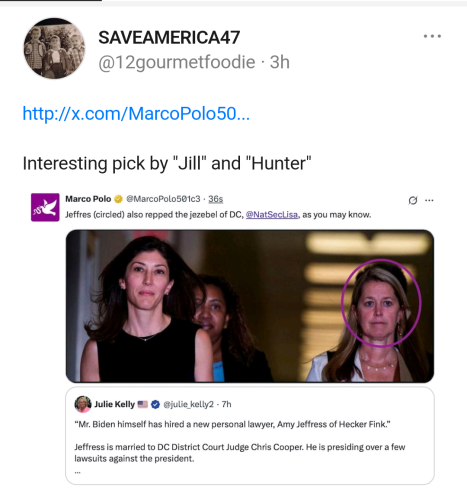Expand the truncated Julie Kelly quote ellipsis

pyautogui.click(x=77, y=473)
